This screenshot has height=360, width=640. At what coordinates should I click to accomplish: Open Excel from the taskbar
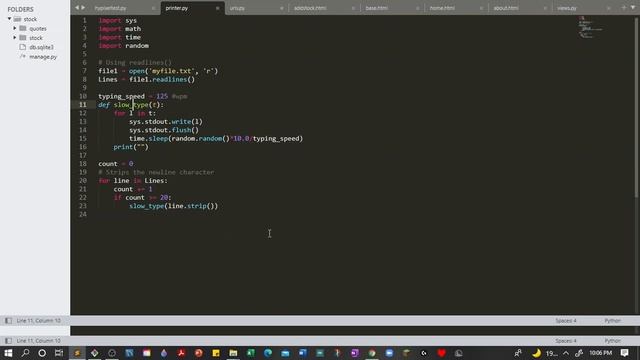click(251, 353)
